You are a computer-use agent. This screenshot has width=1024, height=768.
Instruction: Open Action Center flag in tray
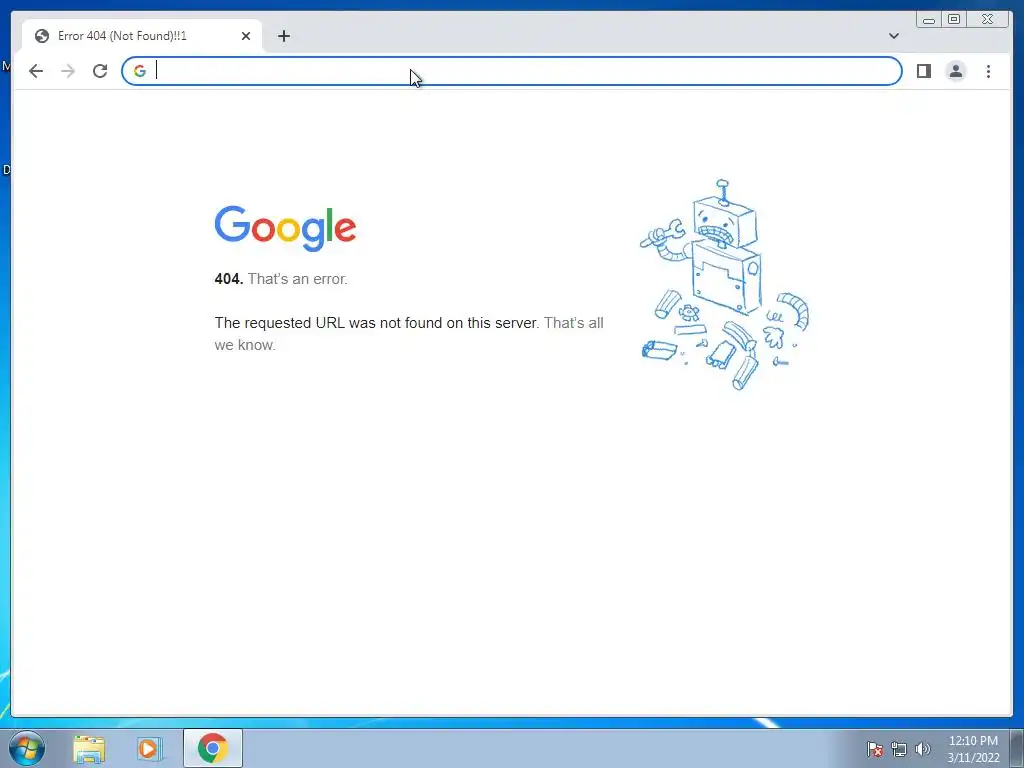click(x=875, y=749)
